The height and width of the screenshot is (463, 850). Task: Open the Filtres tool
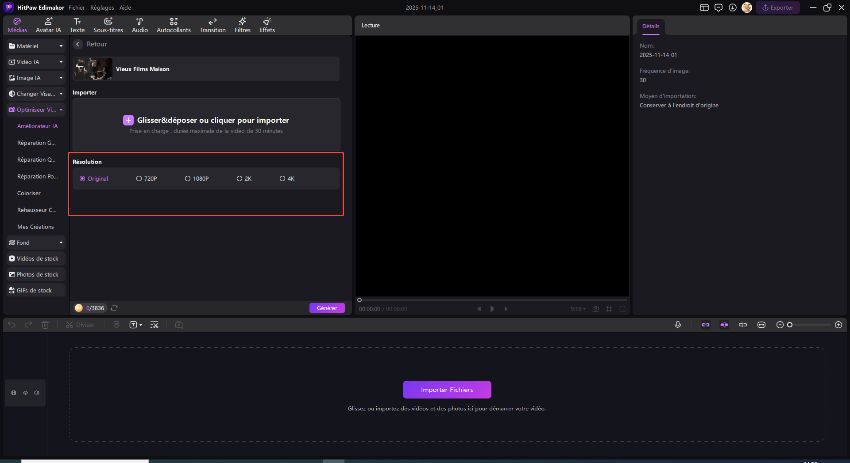(242, 25)
